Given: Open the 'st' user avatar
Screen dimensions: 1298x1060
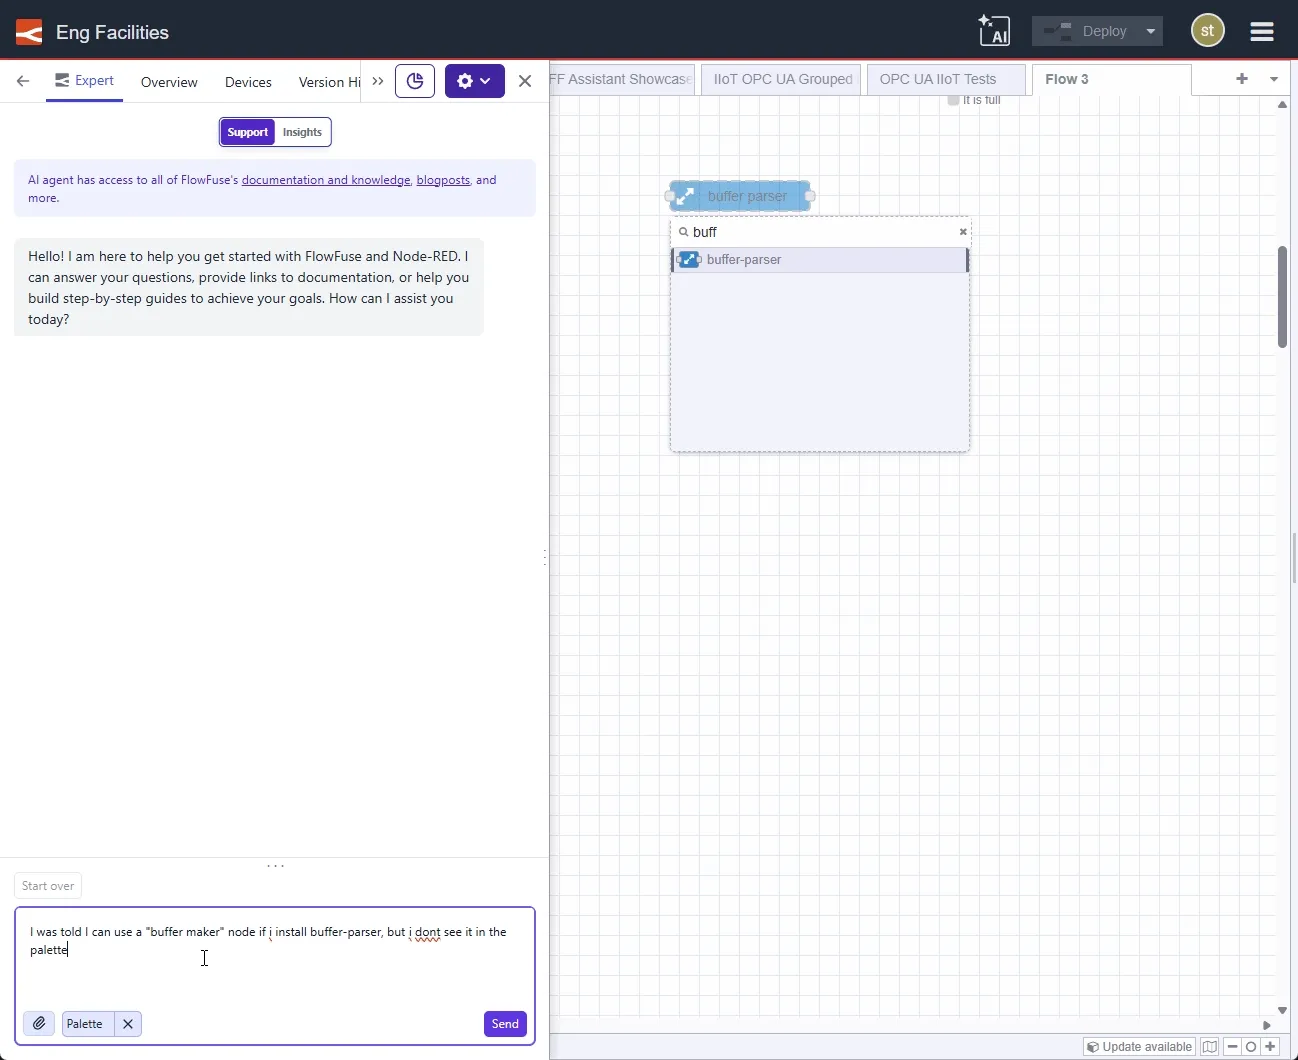Looking at the screenshot, I should pyautogui.click(x=1209, y=31).
